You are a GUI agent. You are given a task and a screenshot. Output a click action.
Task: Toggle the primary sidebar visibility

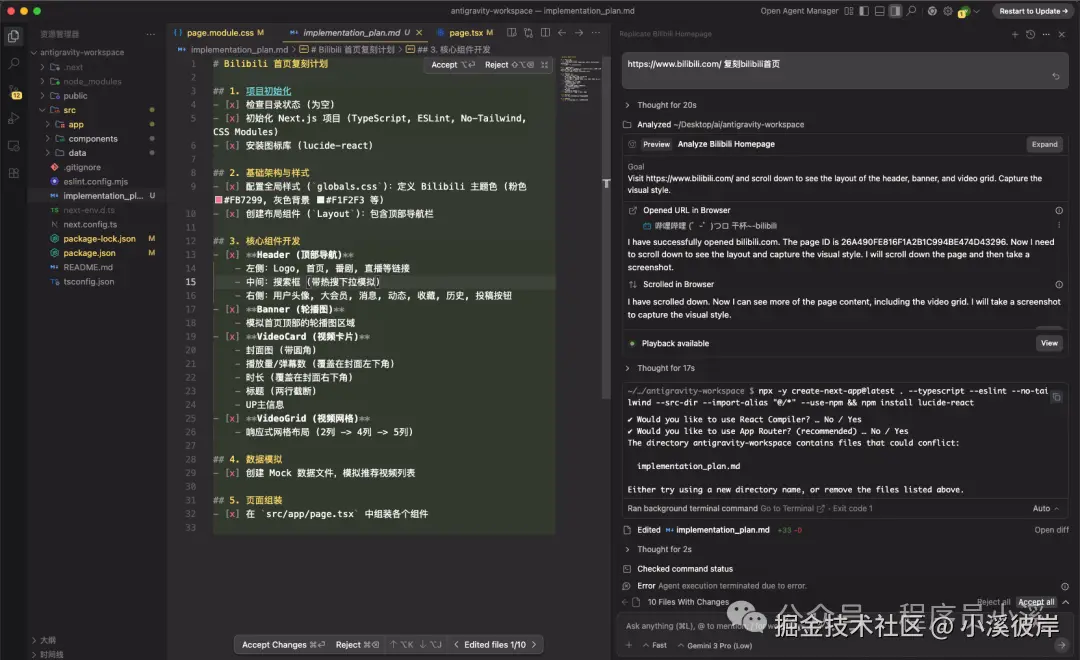864,11
